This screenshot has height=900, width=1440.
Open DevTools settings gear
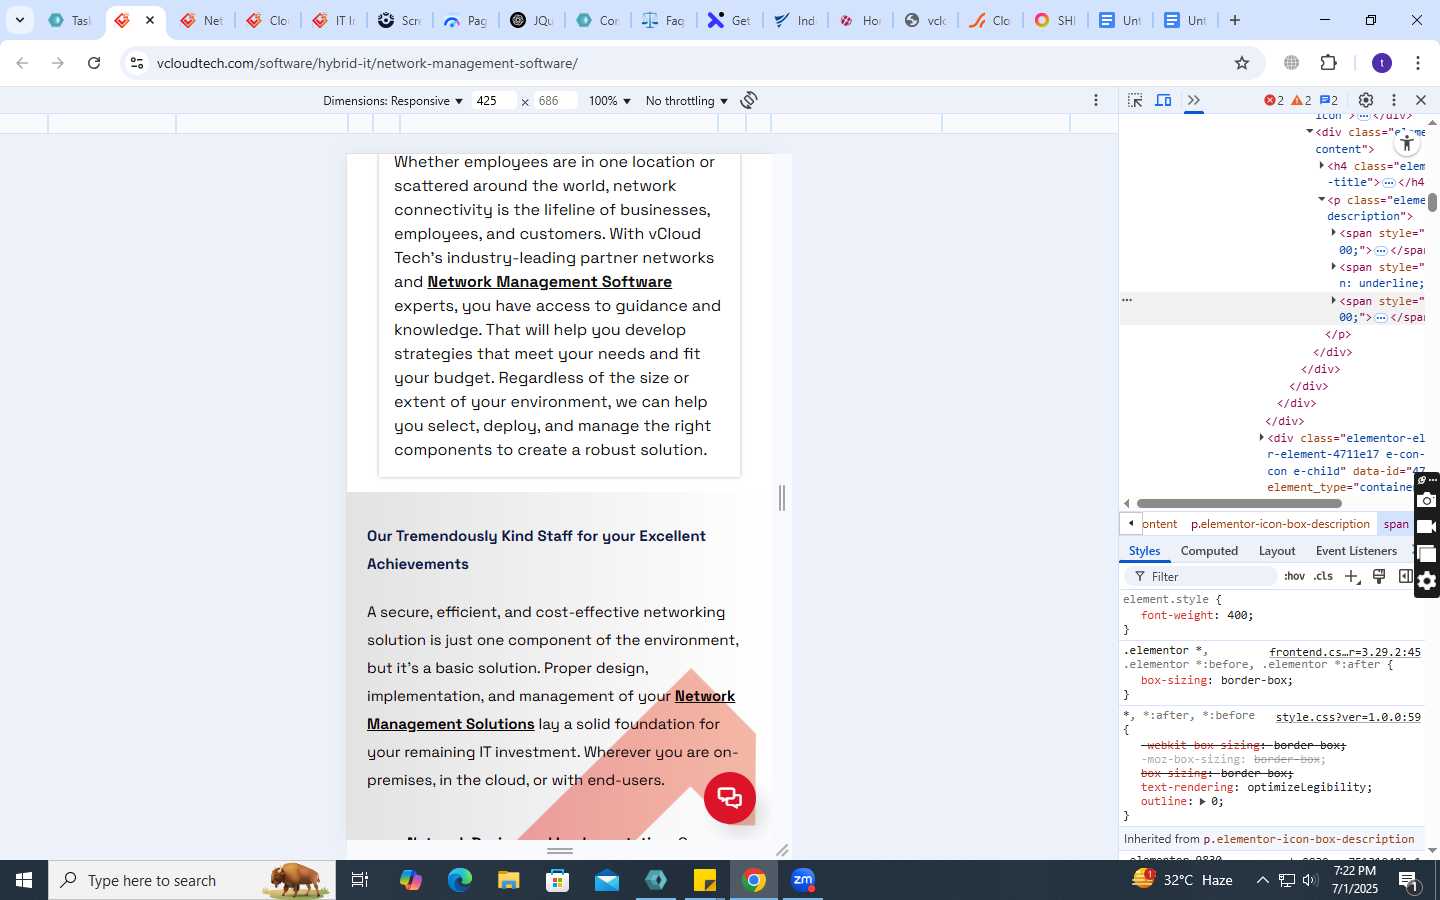[1366, 100]
